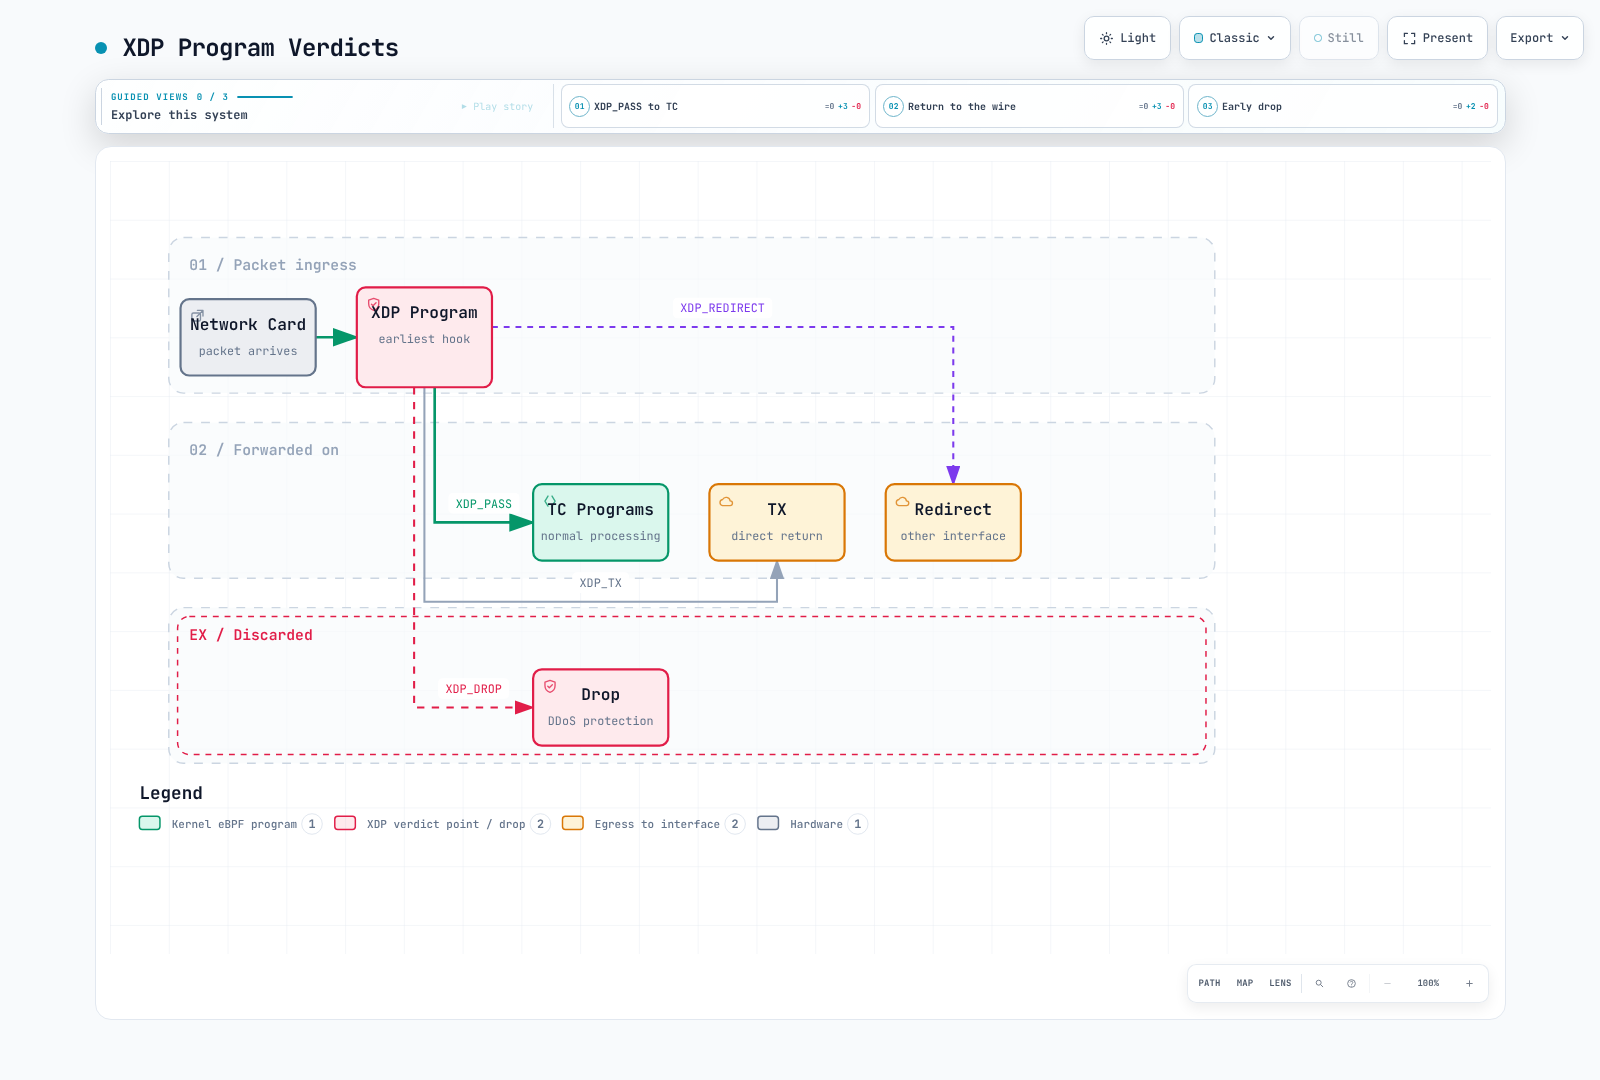Toggle the Still animation mode
Screen dimensions: 1600x1080
click(1339, 38)
